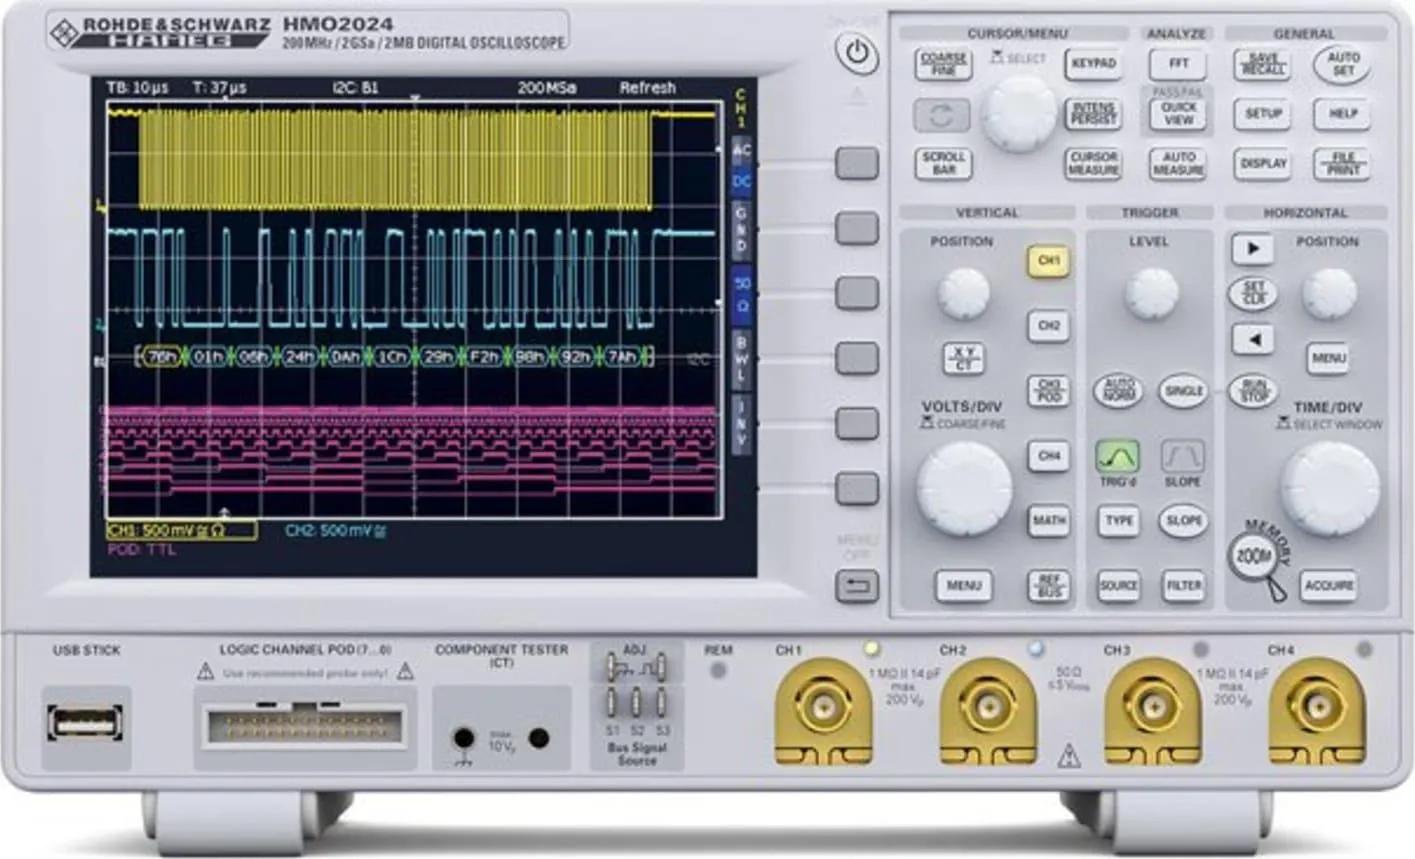Tap the SCROLL BAR button
The height and width of the screenshot is (859, 1415).
(x=943, y=164)
